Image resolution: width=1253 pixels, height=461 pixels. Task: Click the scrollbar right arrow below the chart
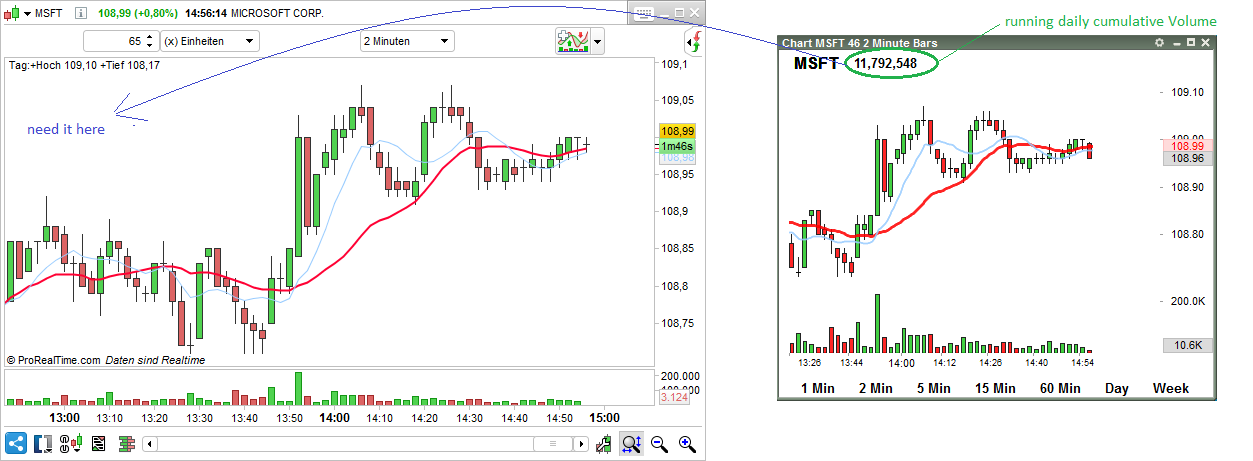pos(580,444)
